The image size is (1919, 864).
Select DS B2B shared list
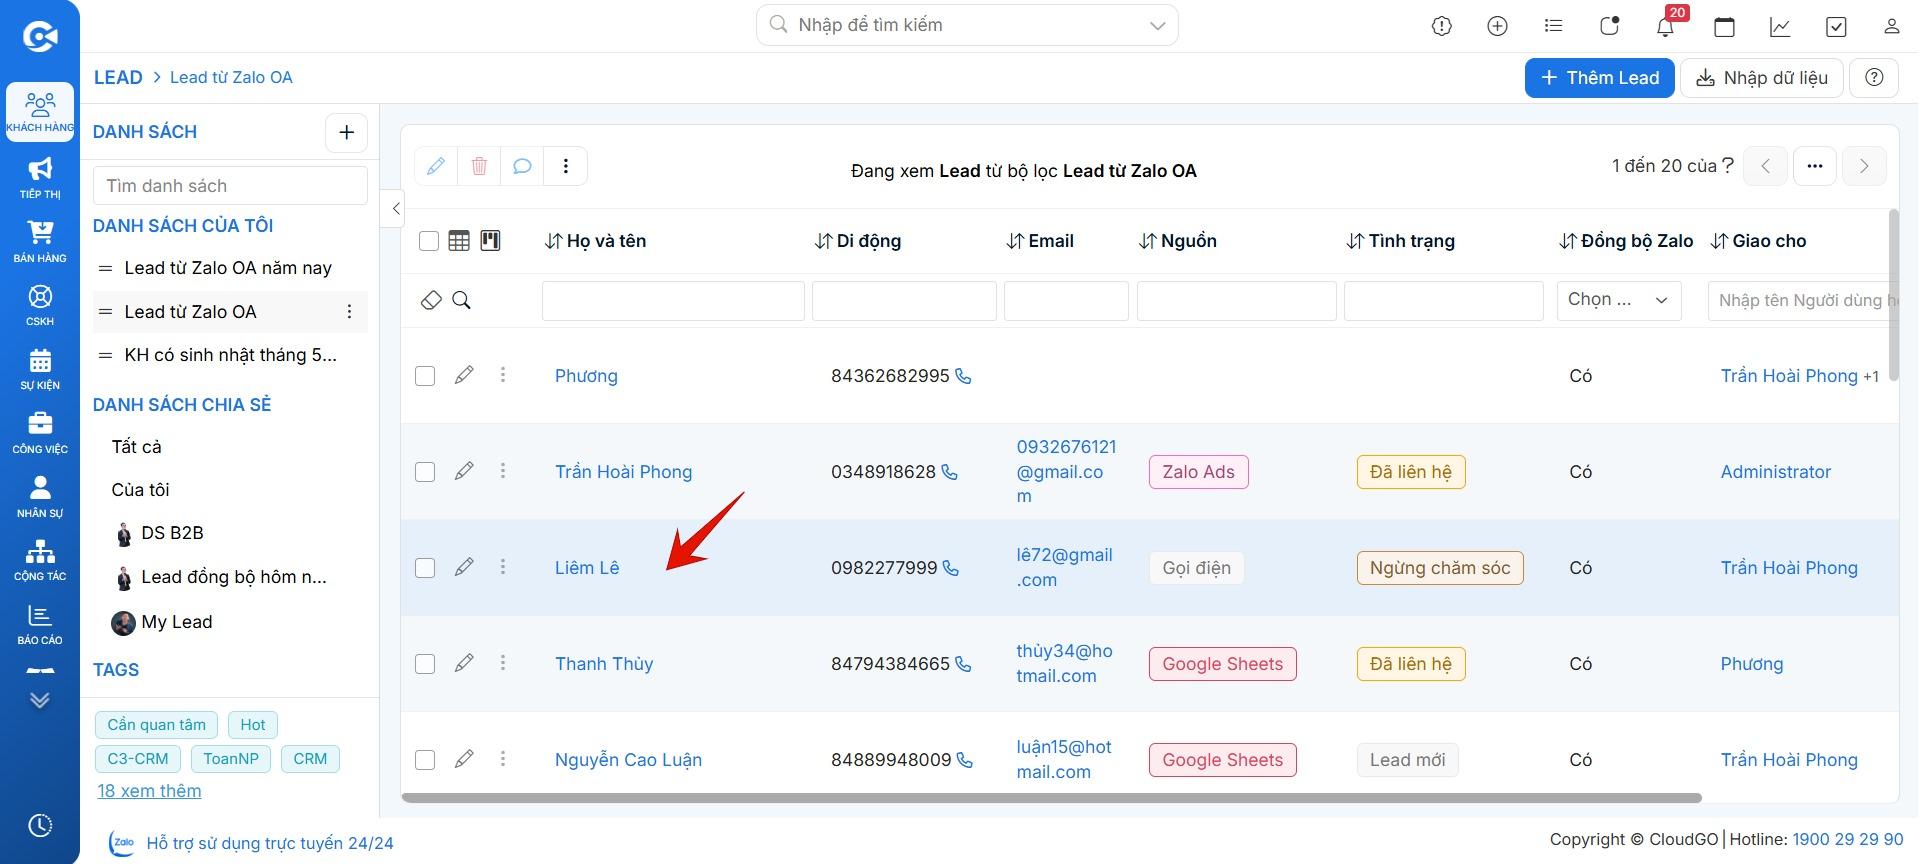(172, 533)
